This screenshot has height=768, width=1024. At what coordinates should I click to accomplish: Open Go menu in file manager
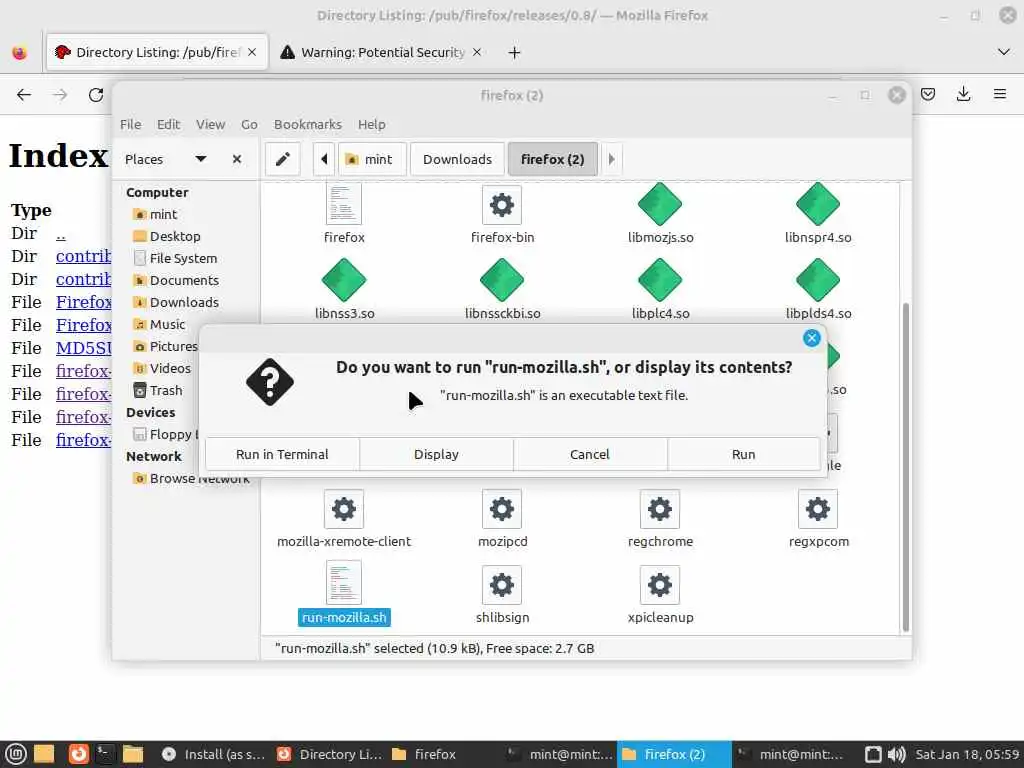(249, 124)
